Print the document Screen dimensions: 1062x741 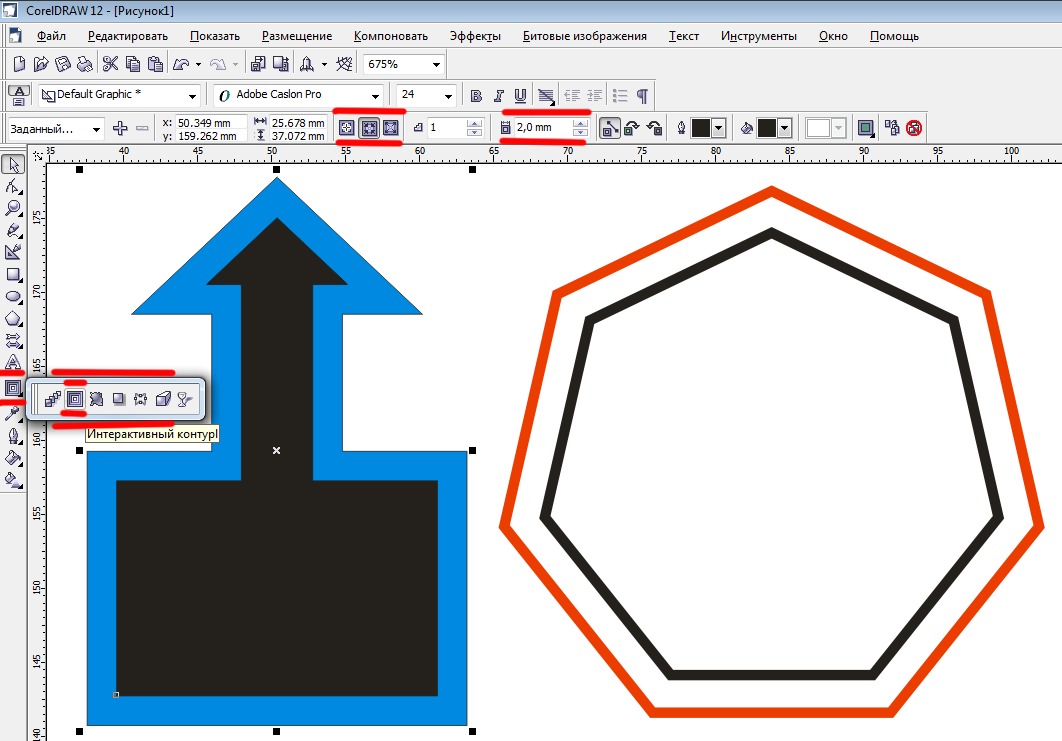(x=85, y=64)
